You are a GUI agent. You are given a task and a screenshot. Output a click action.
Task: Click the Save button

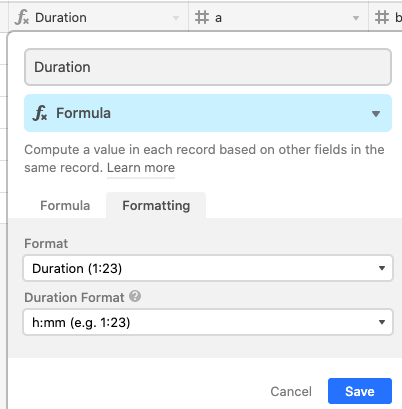tap(360, 391)
